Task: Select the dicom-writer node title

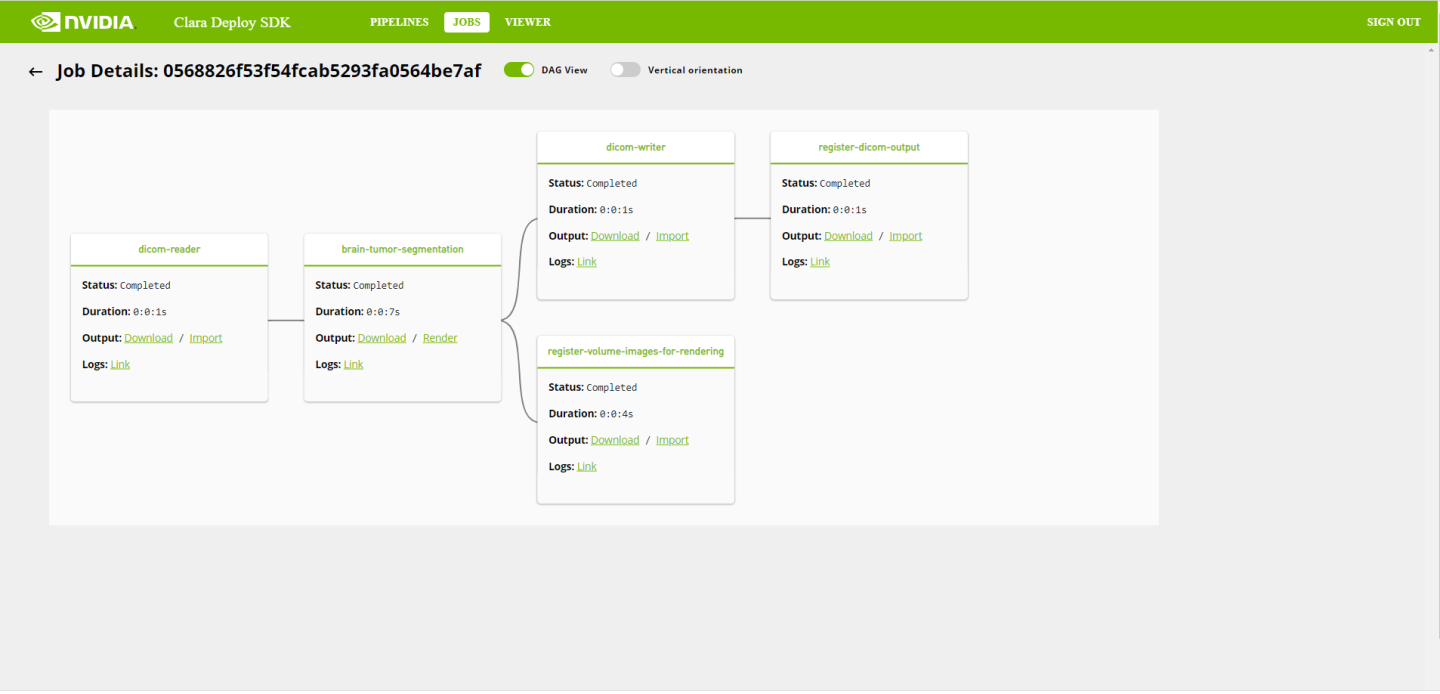Action: [x=635, y=147]
